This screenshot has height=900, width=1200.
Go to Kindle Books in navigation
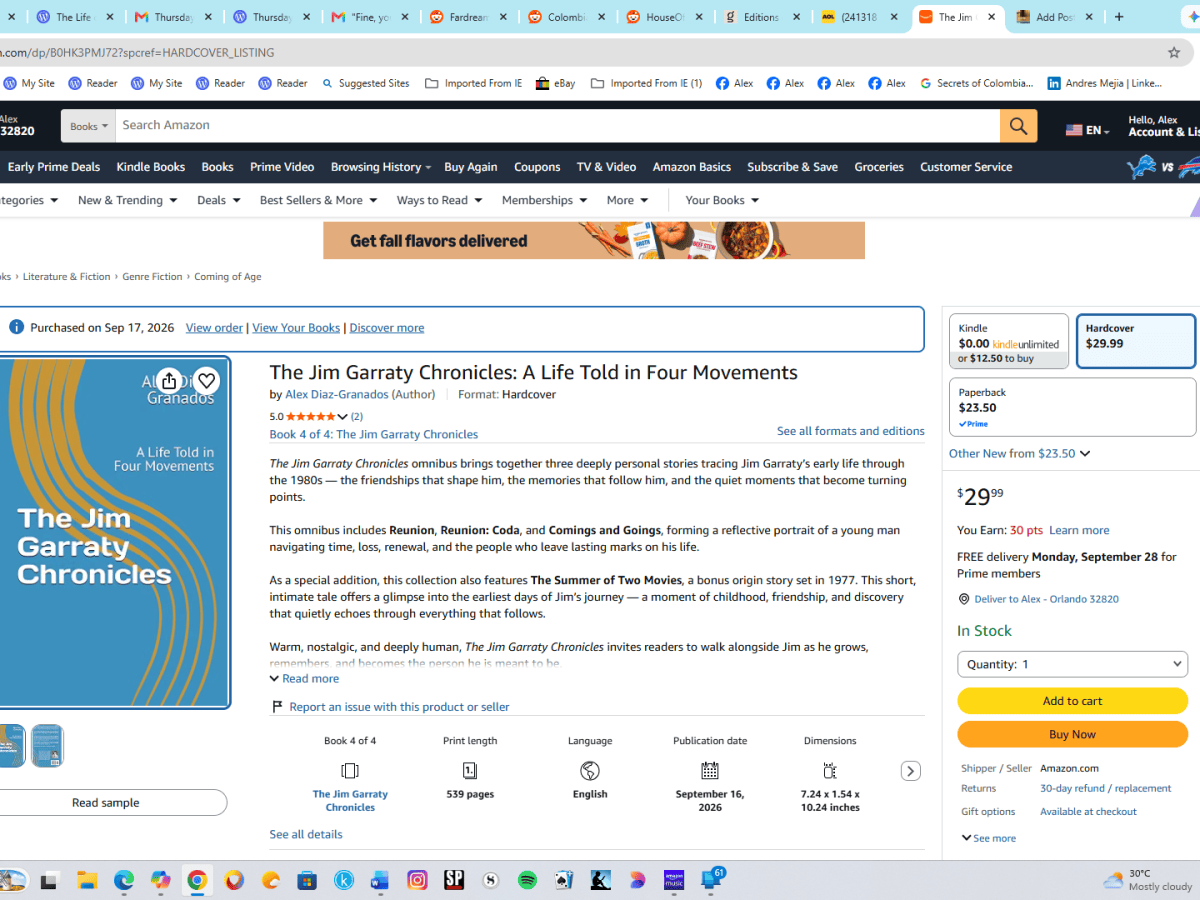coord(150,167)
